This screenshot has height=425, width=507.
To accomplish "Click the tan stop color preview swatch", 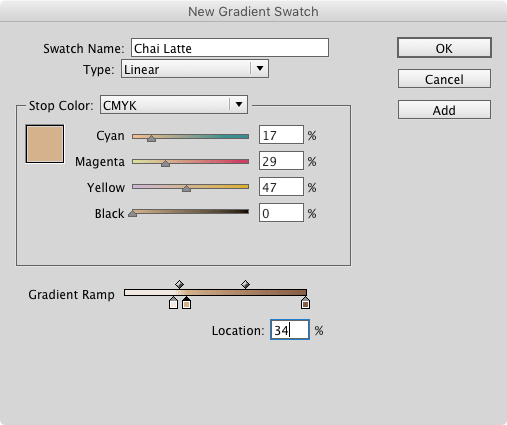I will (x=45, y=144).
